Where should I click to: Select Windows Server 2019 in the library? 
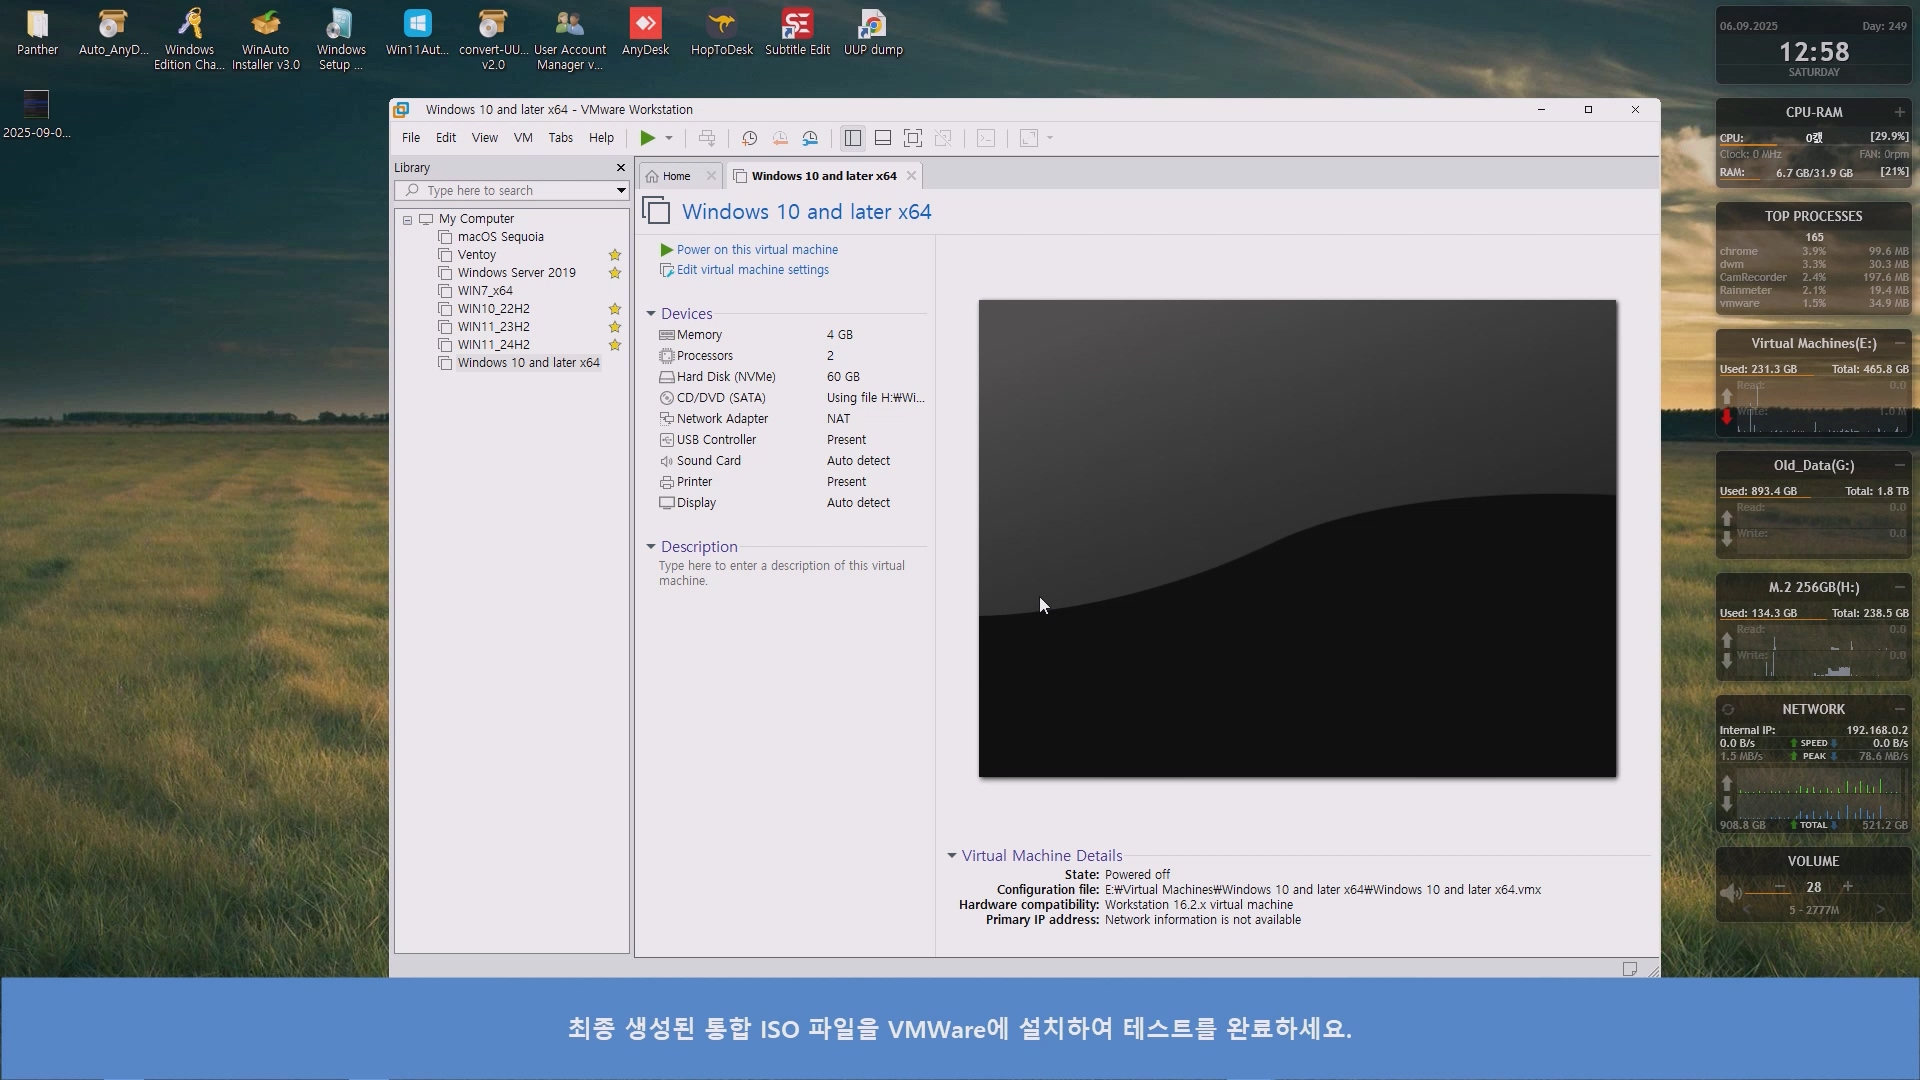[x=517, y=273]
